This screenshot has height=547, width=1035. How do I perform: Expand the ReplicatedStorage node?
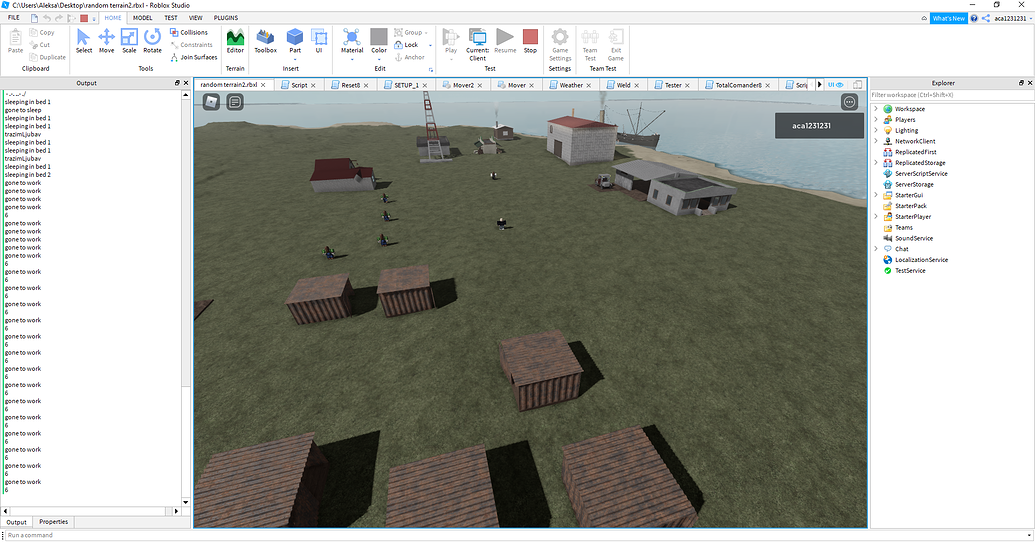[x=876, y=163]
